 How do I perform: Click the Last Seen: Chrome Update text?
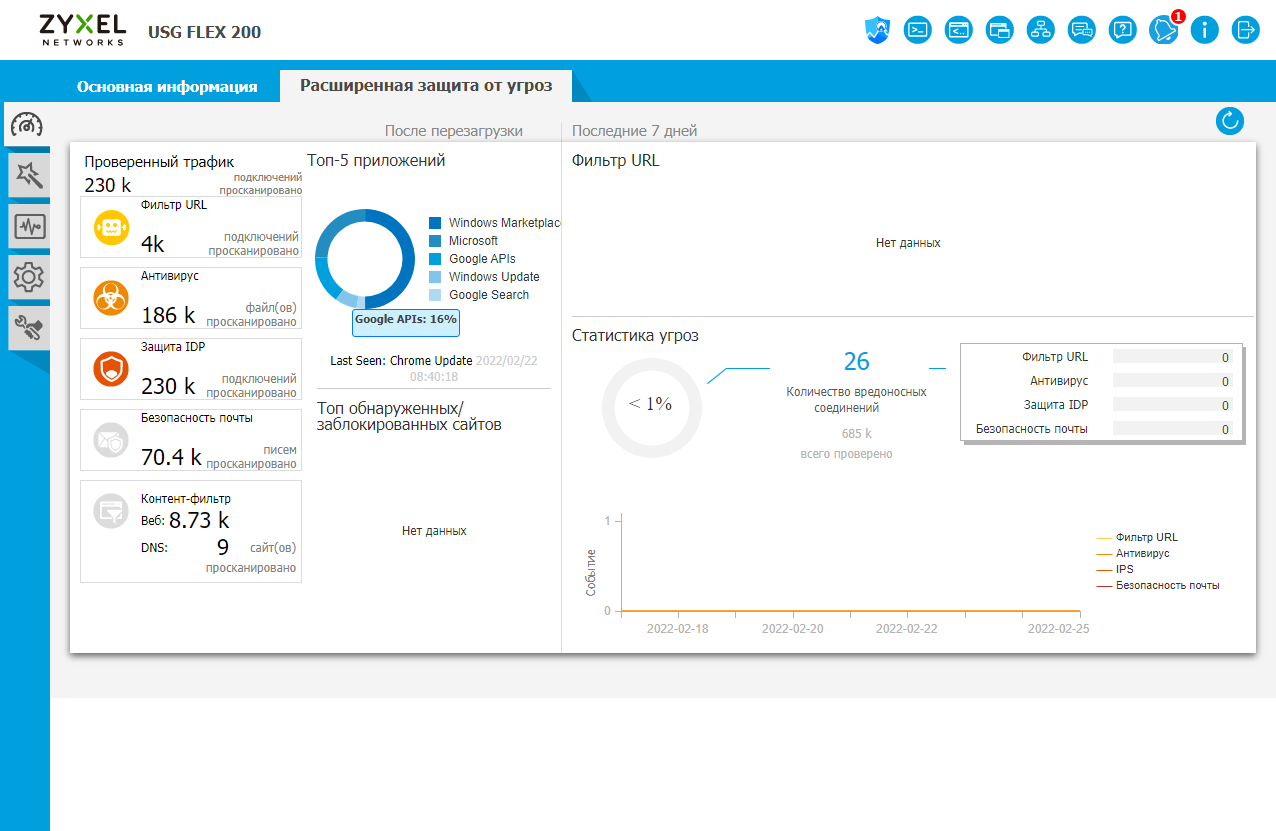401,360
